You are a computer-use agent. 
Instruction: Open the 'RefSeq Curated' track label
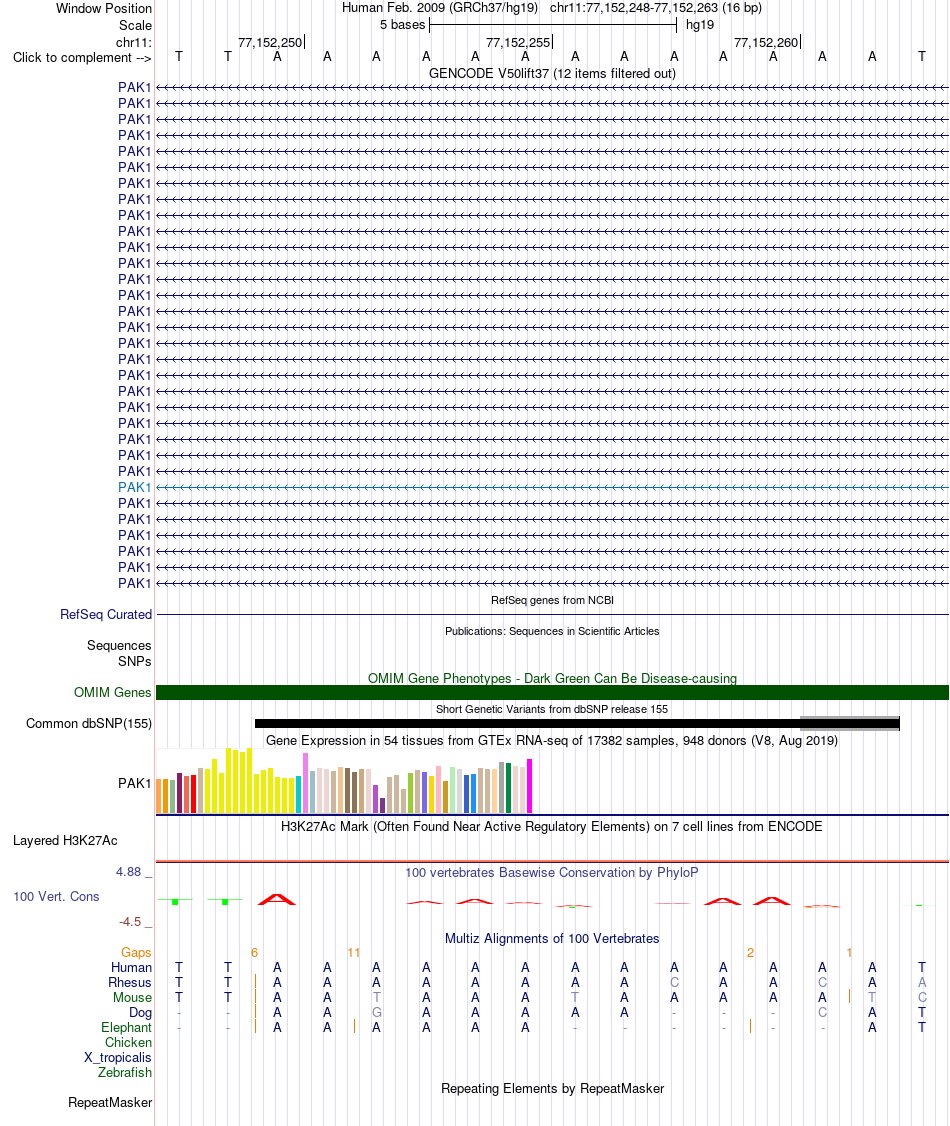[x=106, y=615]
